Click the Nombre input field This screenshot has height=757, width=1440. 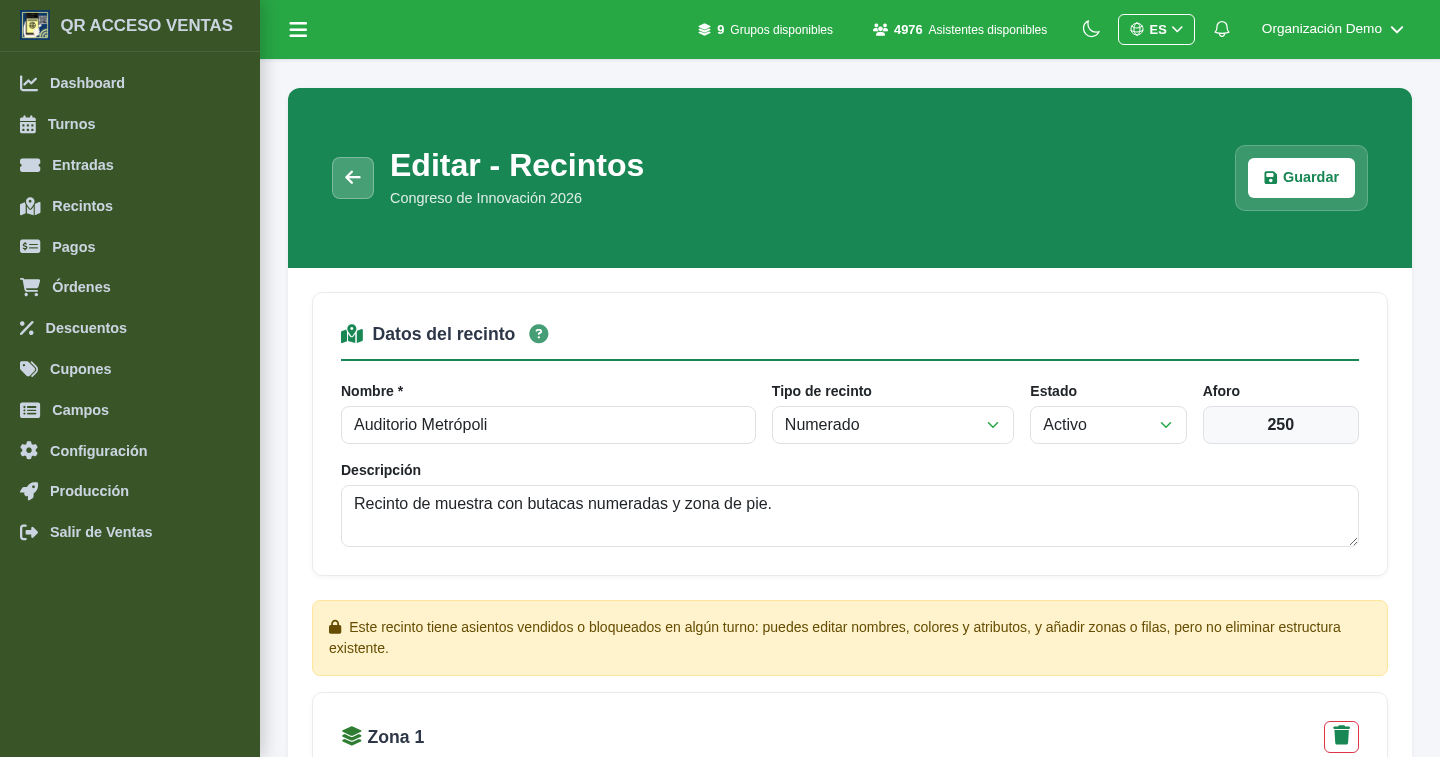[548, 425]
